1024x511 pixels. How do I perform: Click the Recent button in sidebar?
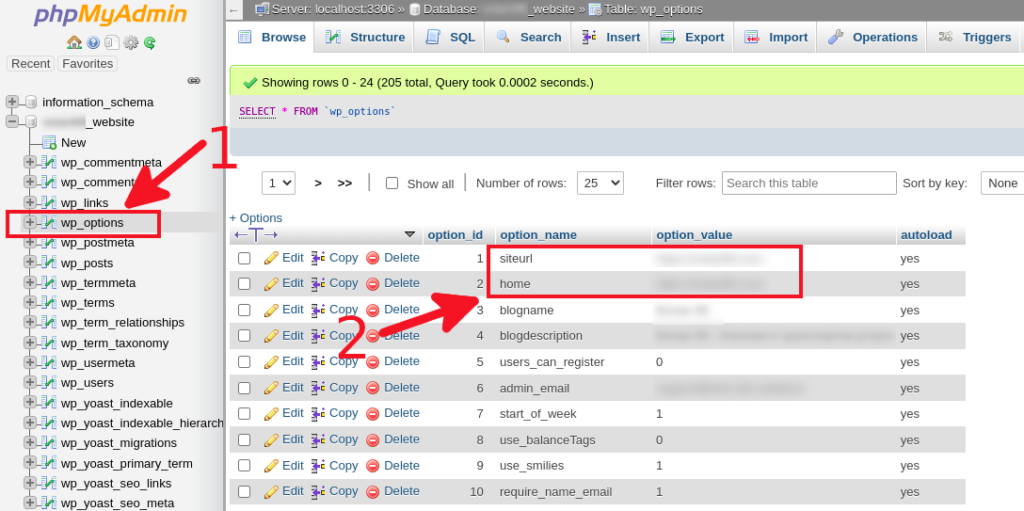tap(31, 63)
